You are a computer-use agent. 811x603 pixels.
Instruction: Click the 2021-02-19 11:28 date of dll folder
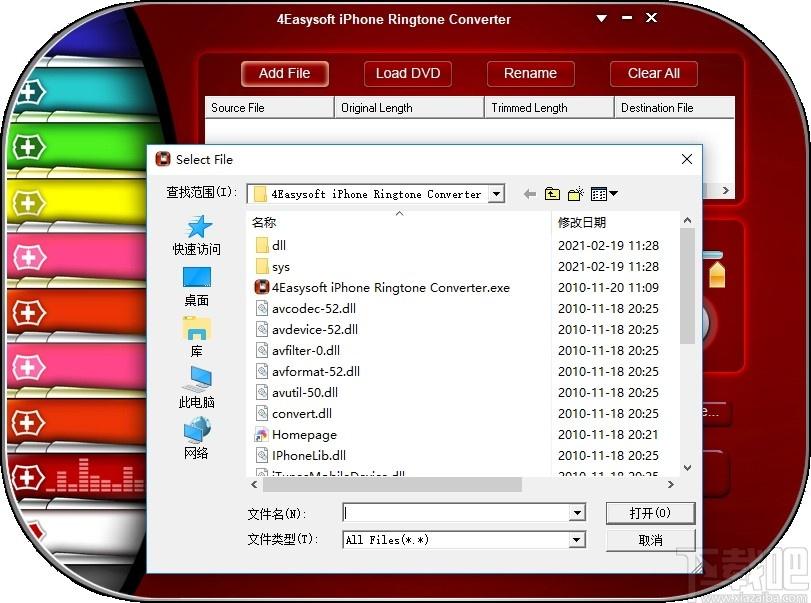[608, 245]
